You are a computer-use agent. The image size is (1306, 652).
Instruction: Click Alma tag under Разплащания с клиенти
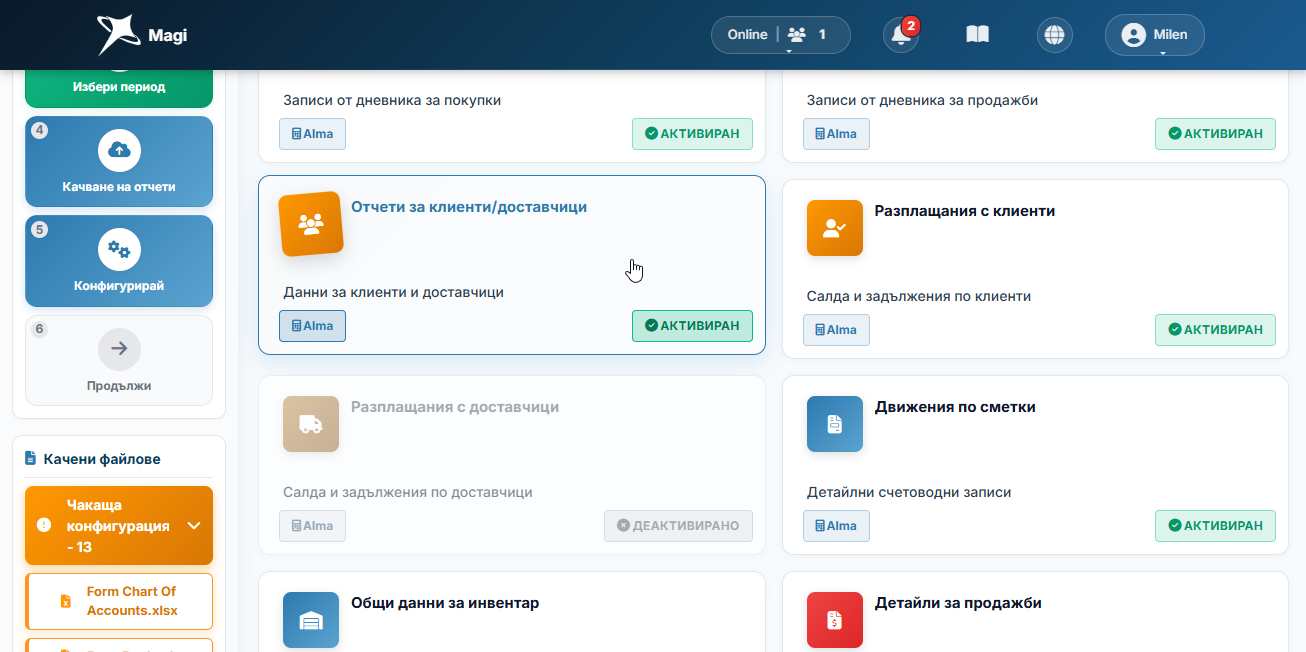pos(836,330)
